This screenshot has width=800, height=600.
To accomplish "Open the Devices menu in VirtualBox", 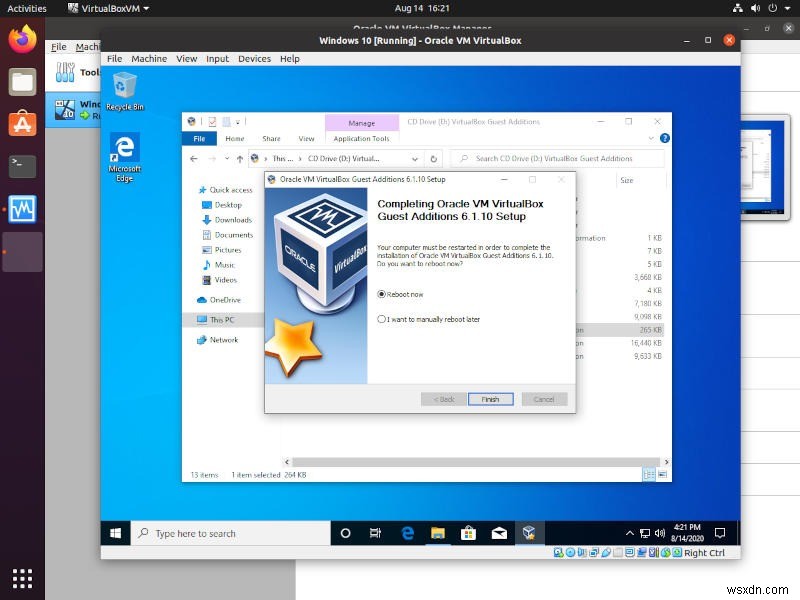I will click(x=254, y=58).
